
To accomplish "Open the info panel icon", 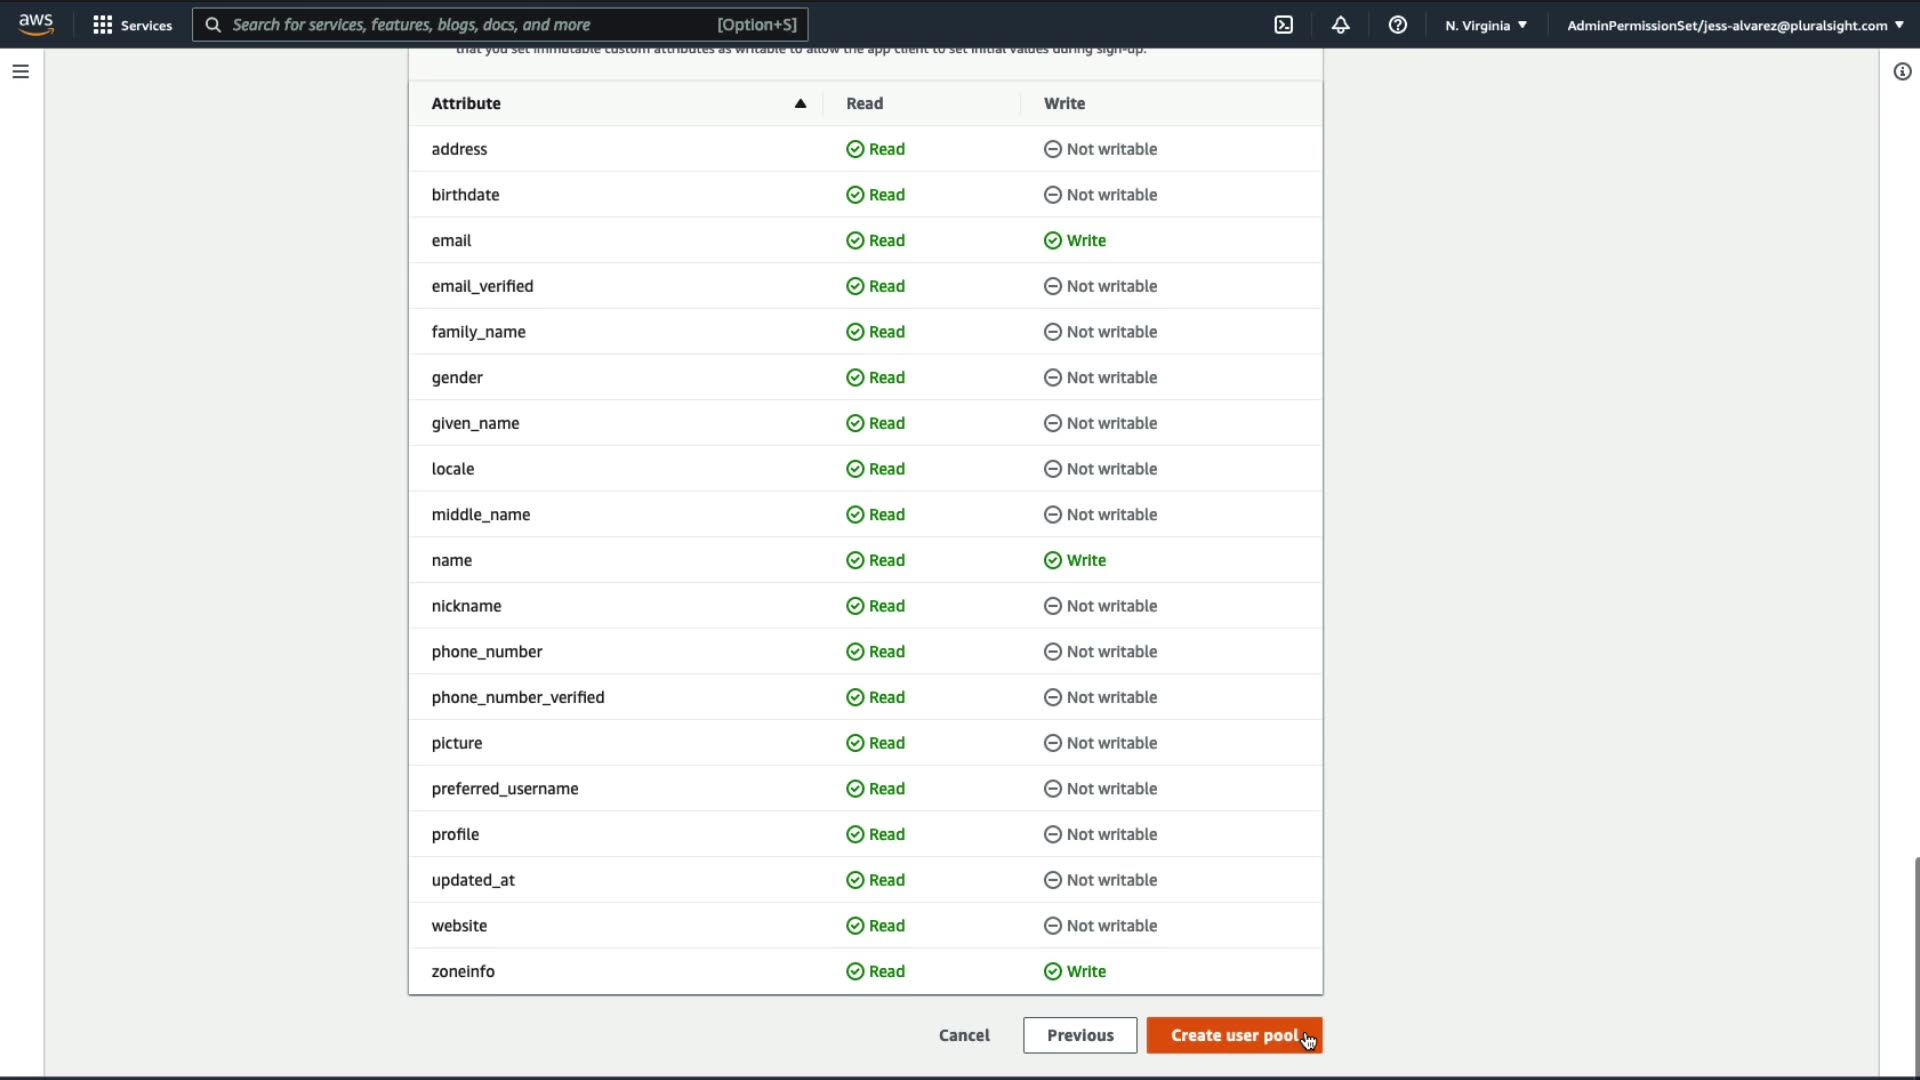I will click(1902, 72).
